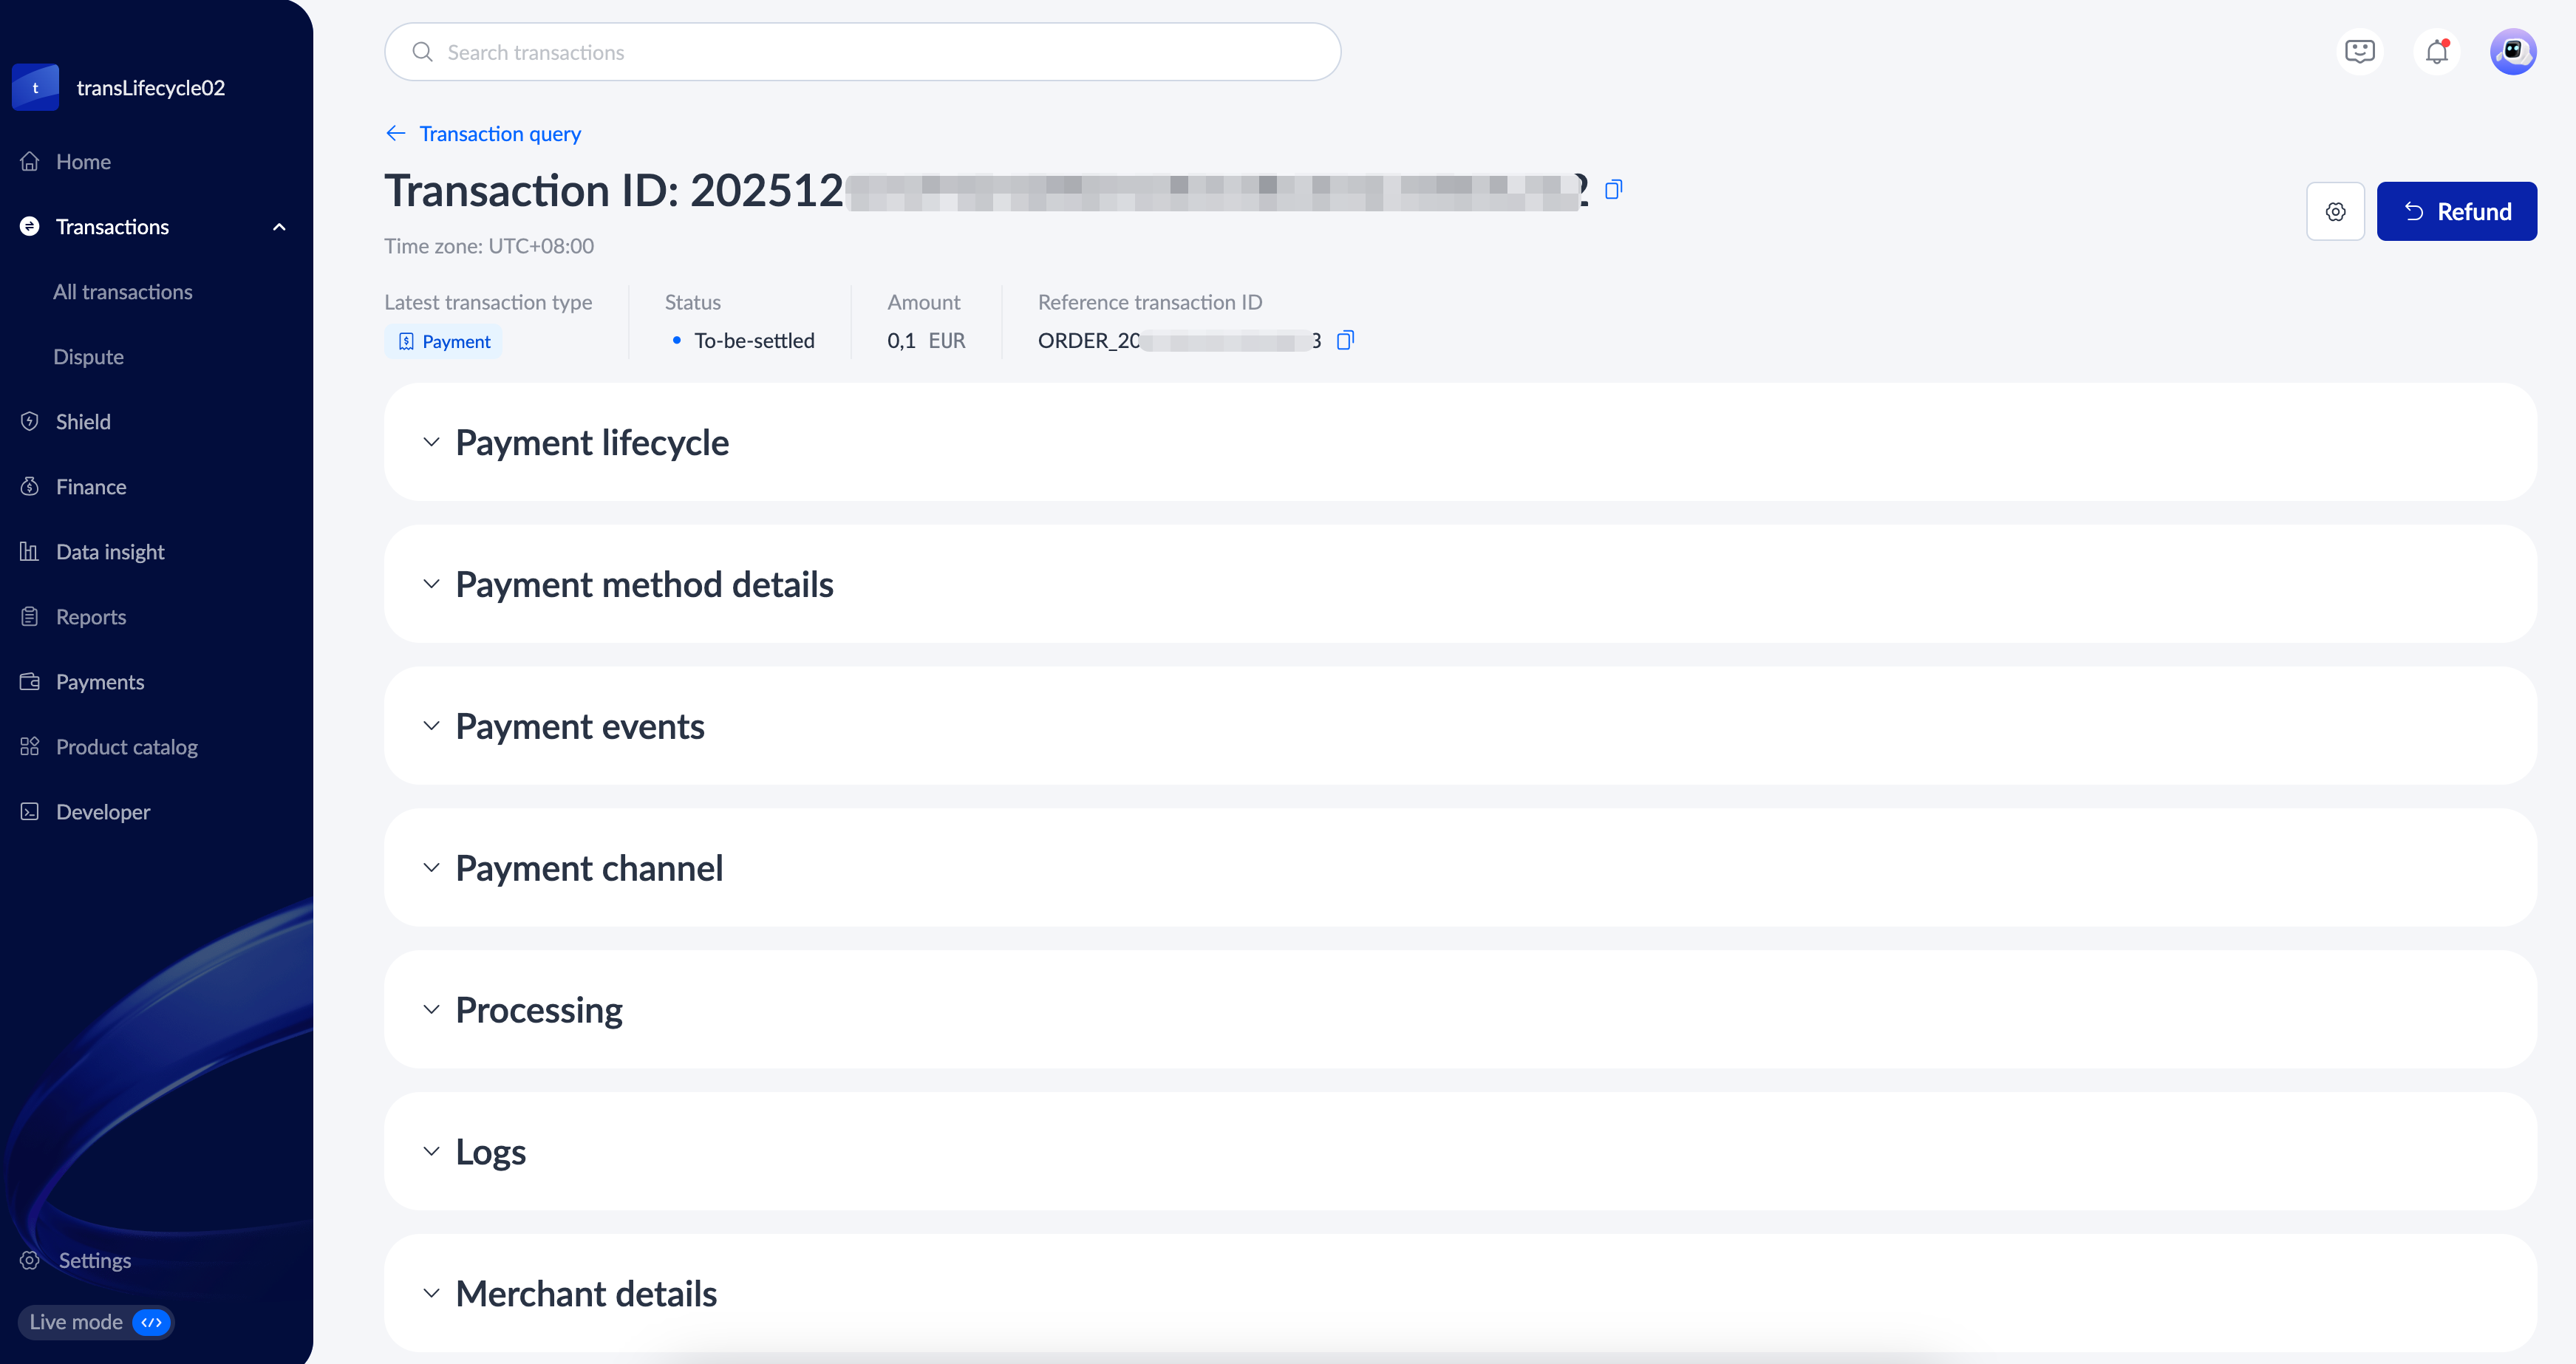Go to All transactions
Viewport: 2576px width, 1364px height.
[x=122, y=292]
